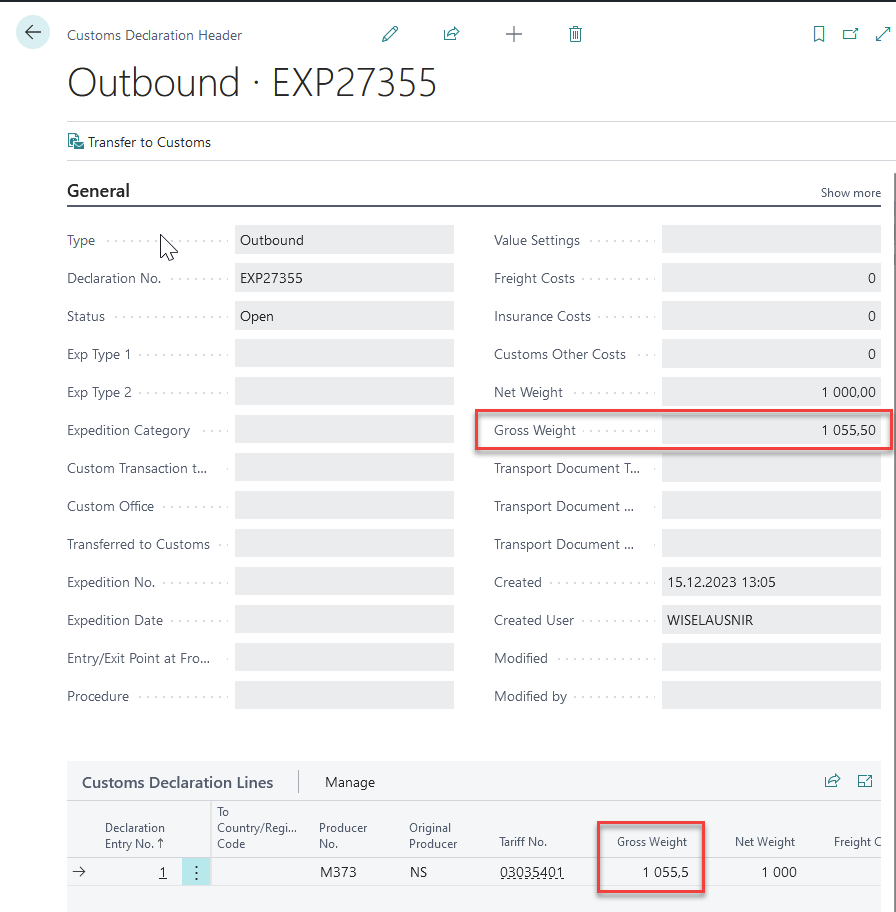Sort by Declaration Entry No. column

(x=135, y=835)
